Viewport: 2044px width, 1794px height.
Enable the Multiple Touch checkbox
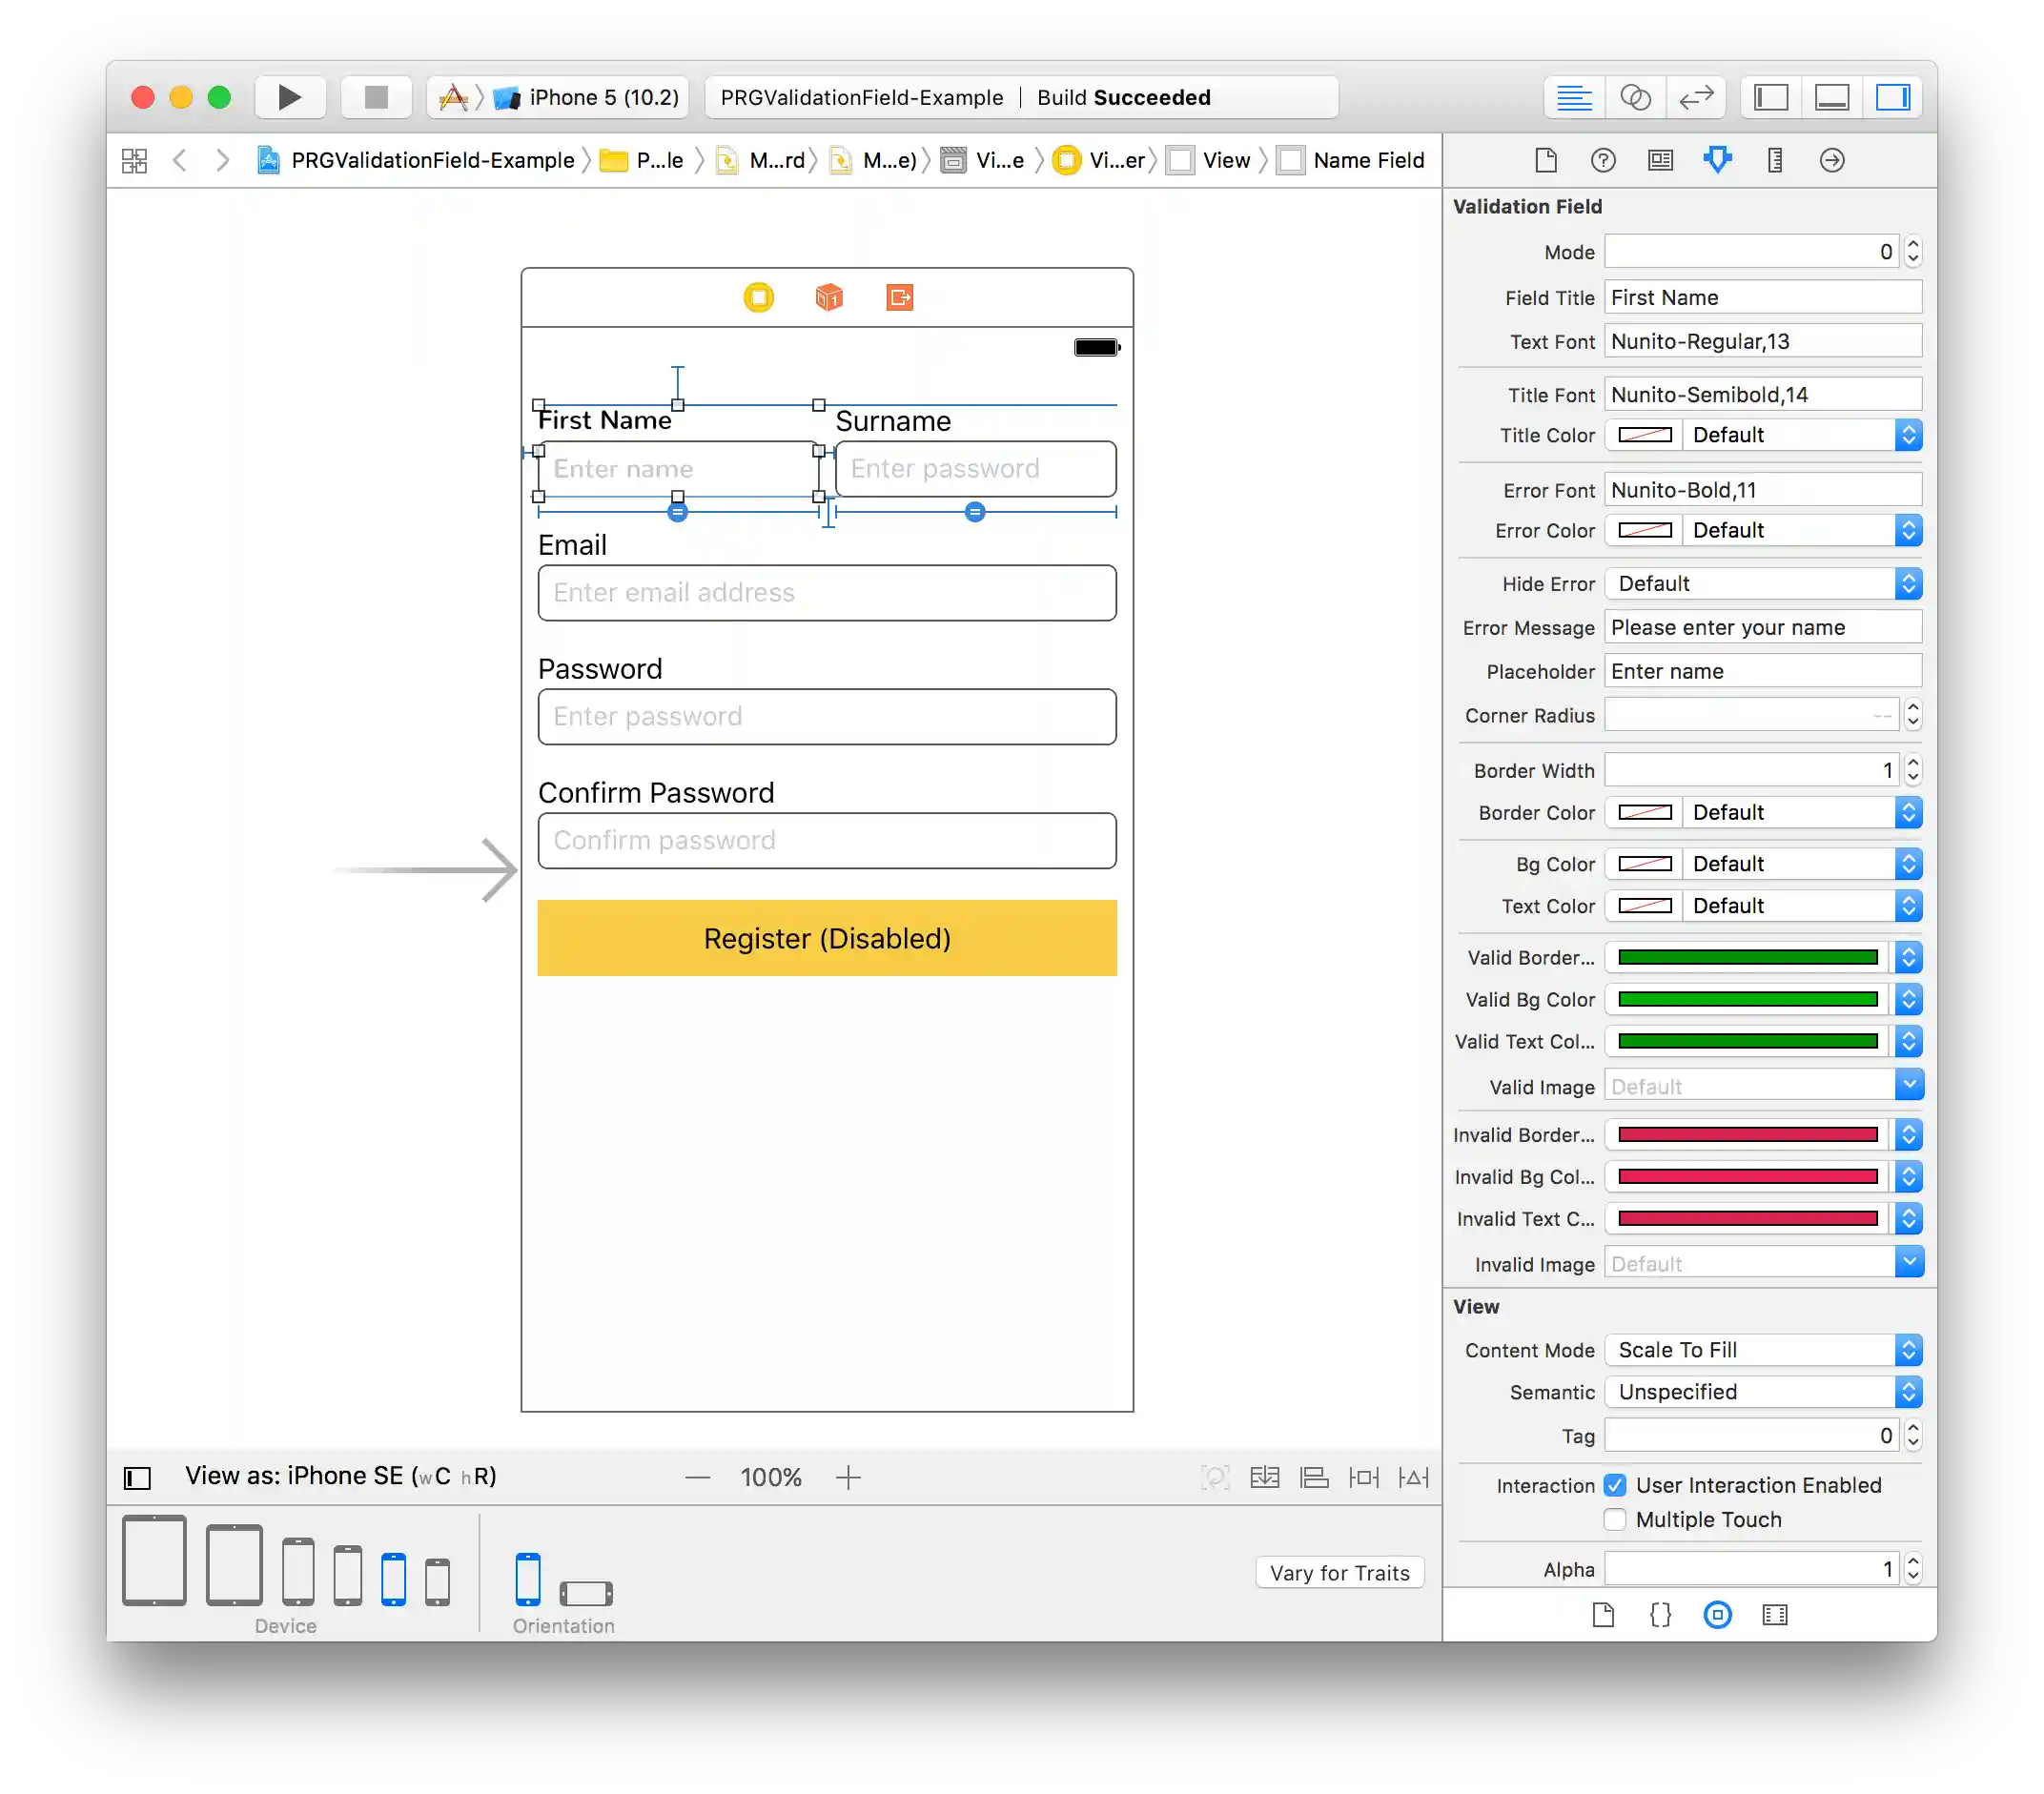click(1615, 1519)
